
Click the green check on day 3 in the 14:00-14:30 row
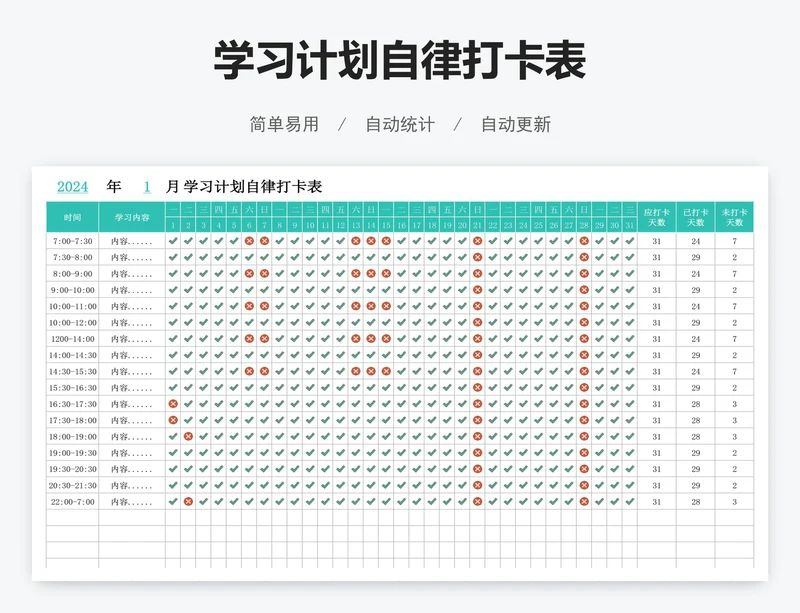click(204, 355)
